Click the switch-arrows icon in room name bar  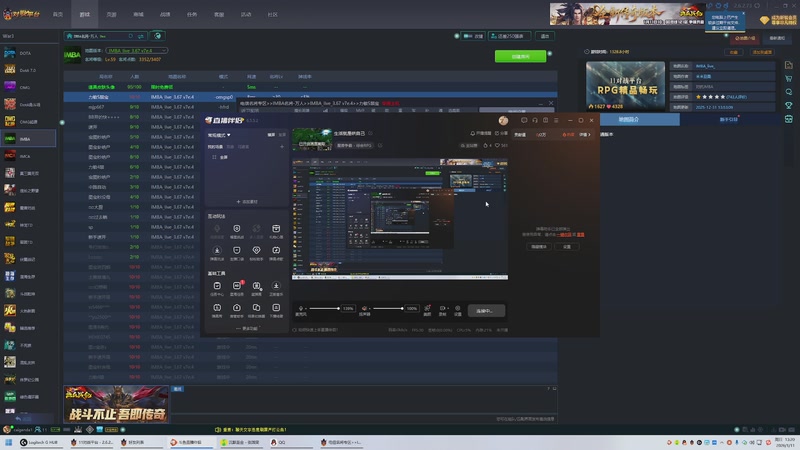click(x=140, y=36)
